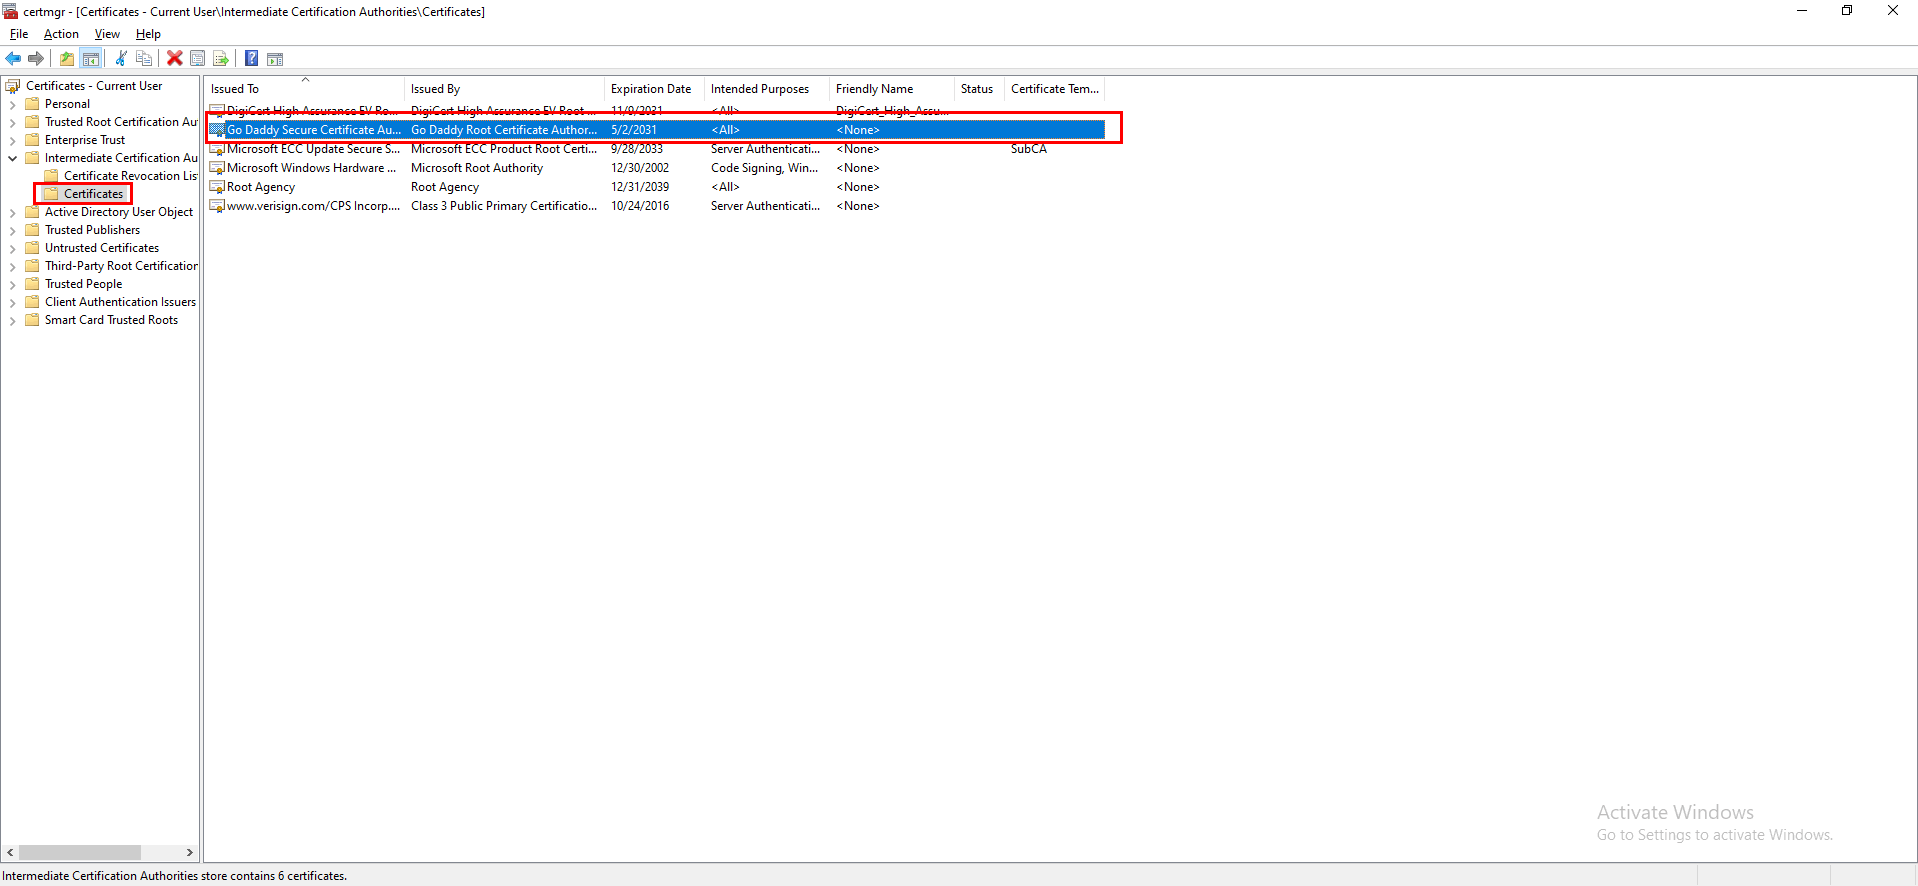
Task: Click the SubCA template cell
Action: point(1028,149)
